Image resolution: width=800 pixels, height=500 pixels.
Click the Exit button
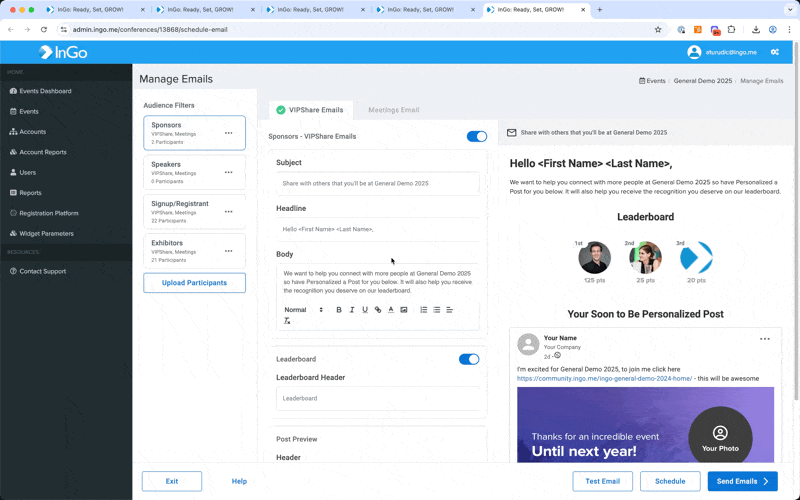172,481
